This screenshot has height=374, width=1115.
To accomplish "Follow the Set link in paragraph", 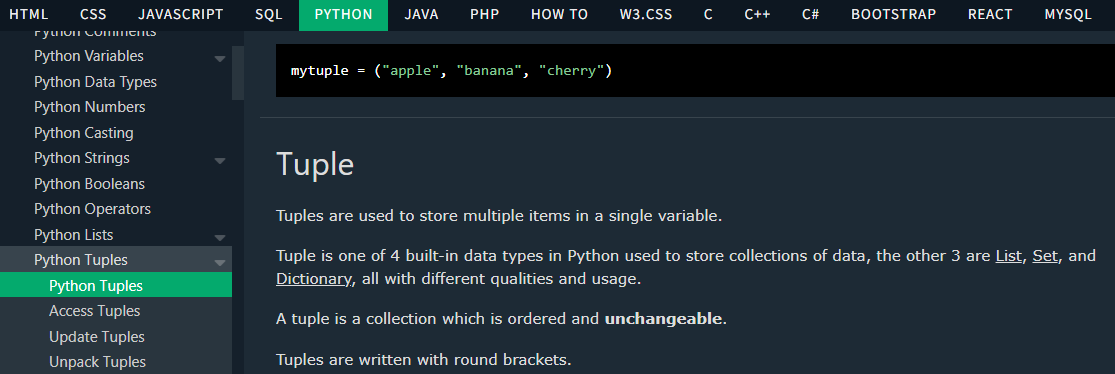I will coord(1045,255).
